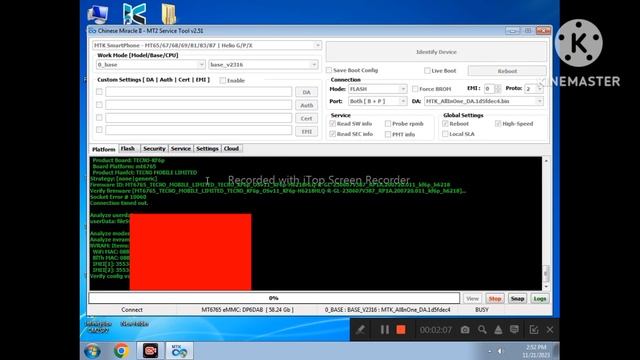This screenshot has width=640, height=360.
Task: Close the recorder toolbar with X
Action: tap(550, 330)
